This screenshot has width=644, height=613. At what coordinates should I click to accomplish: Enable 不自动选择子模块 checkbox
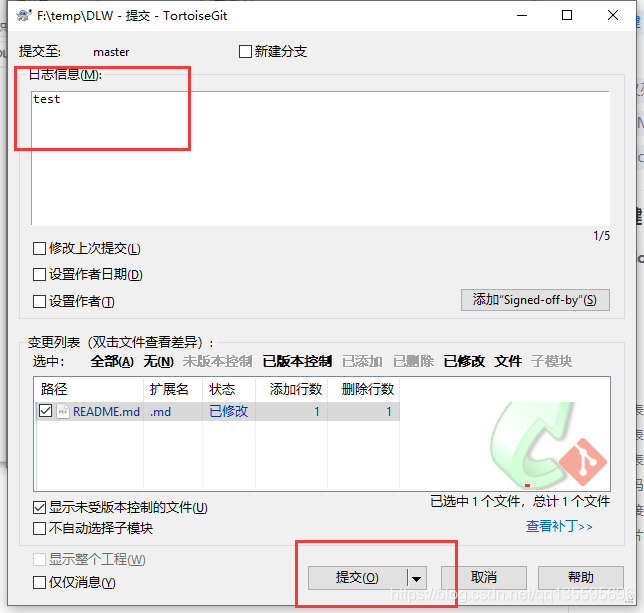pyautogui.click(x=39, y=528)
